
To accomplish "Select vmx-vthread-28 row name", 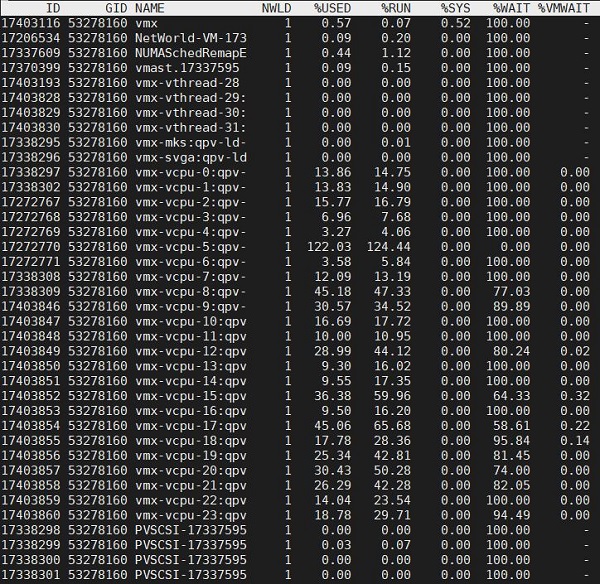I will tap(187, 83).
